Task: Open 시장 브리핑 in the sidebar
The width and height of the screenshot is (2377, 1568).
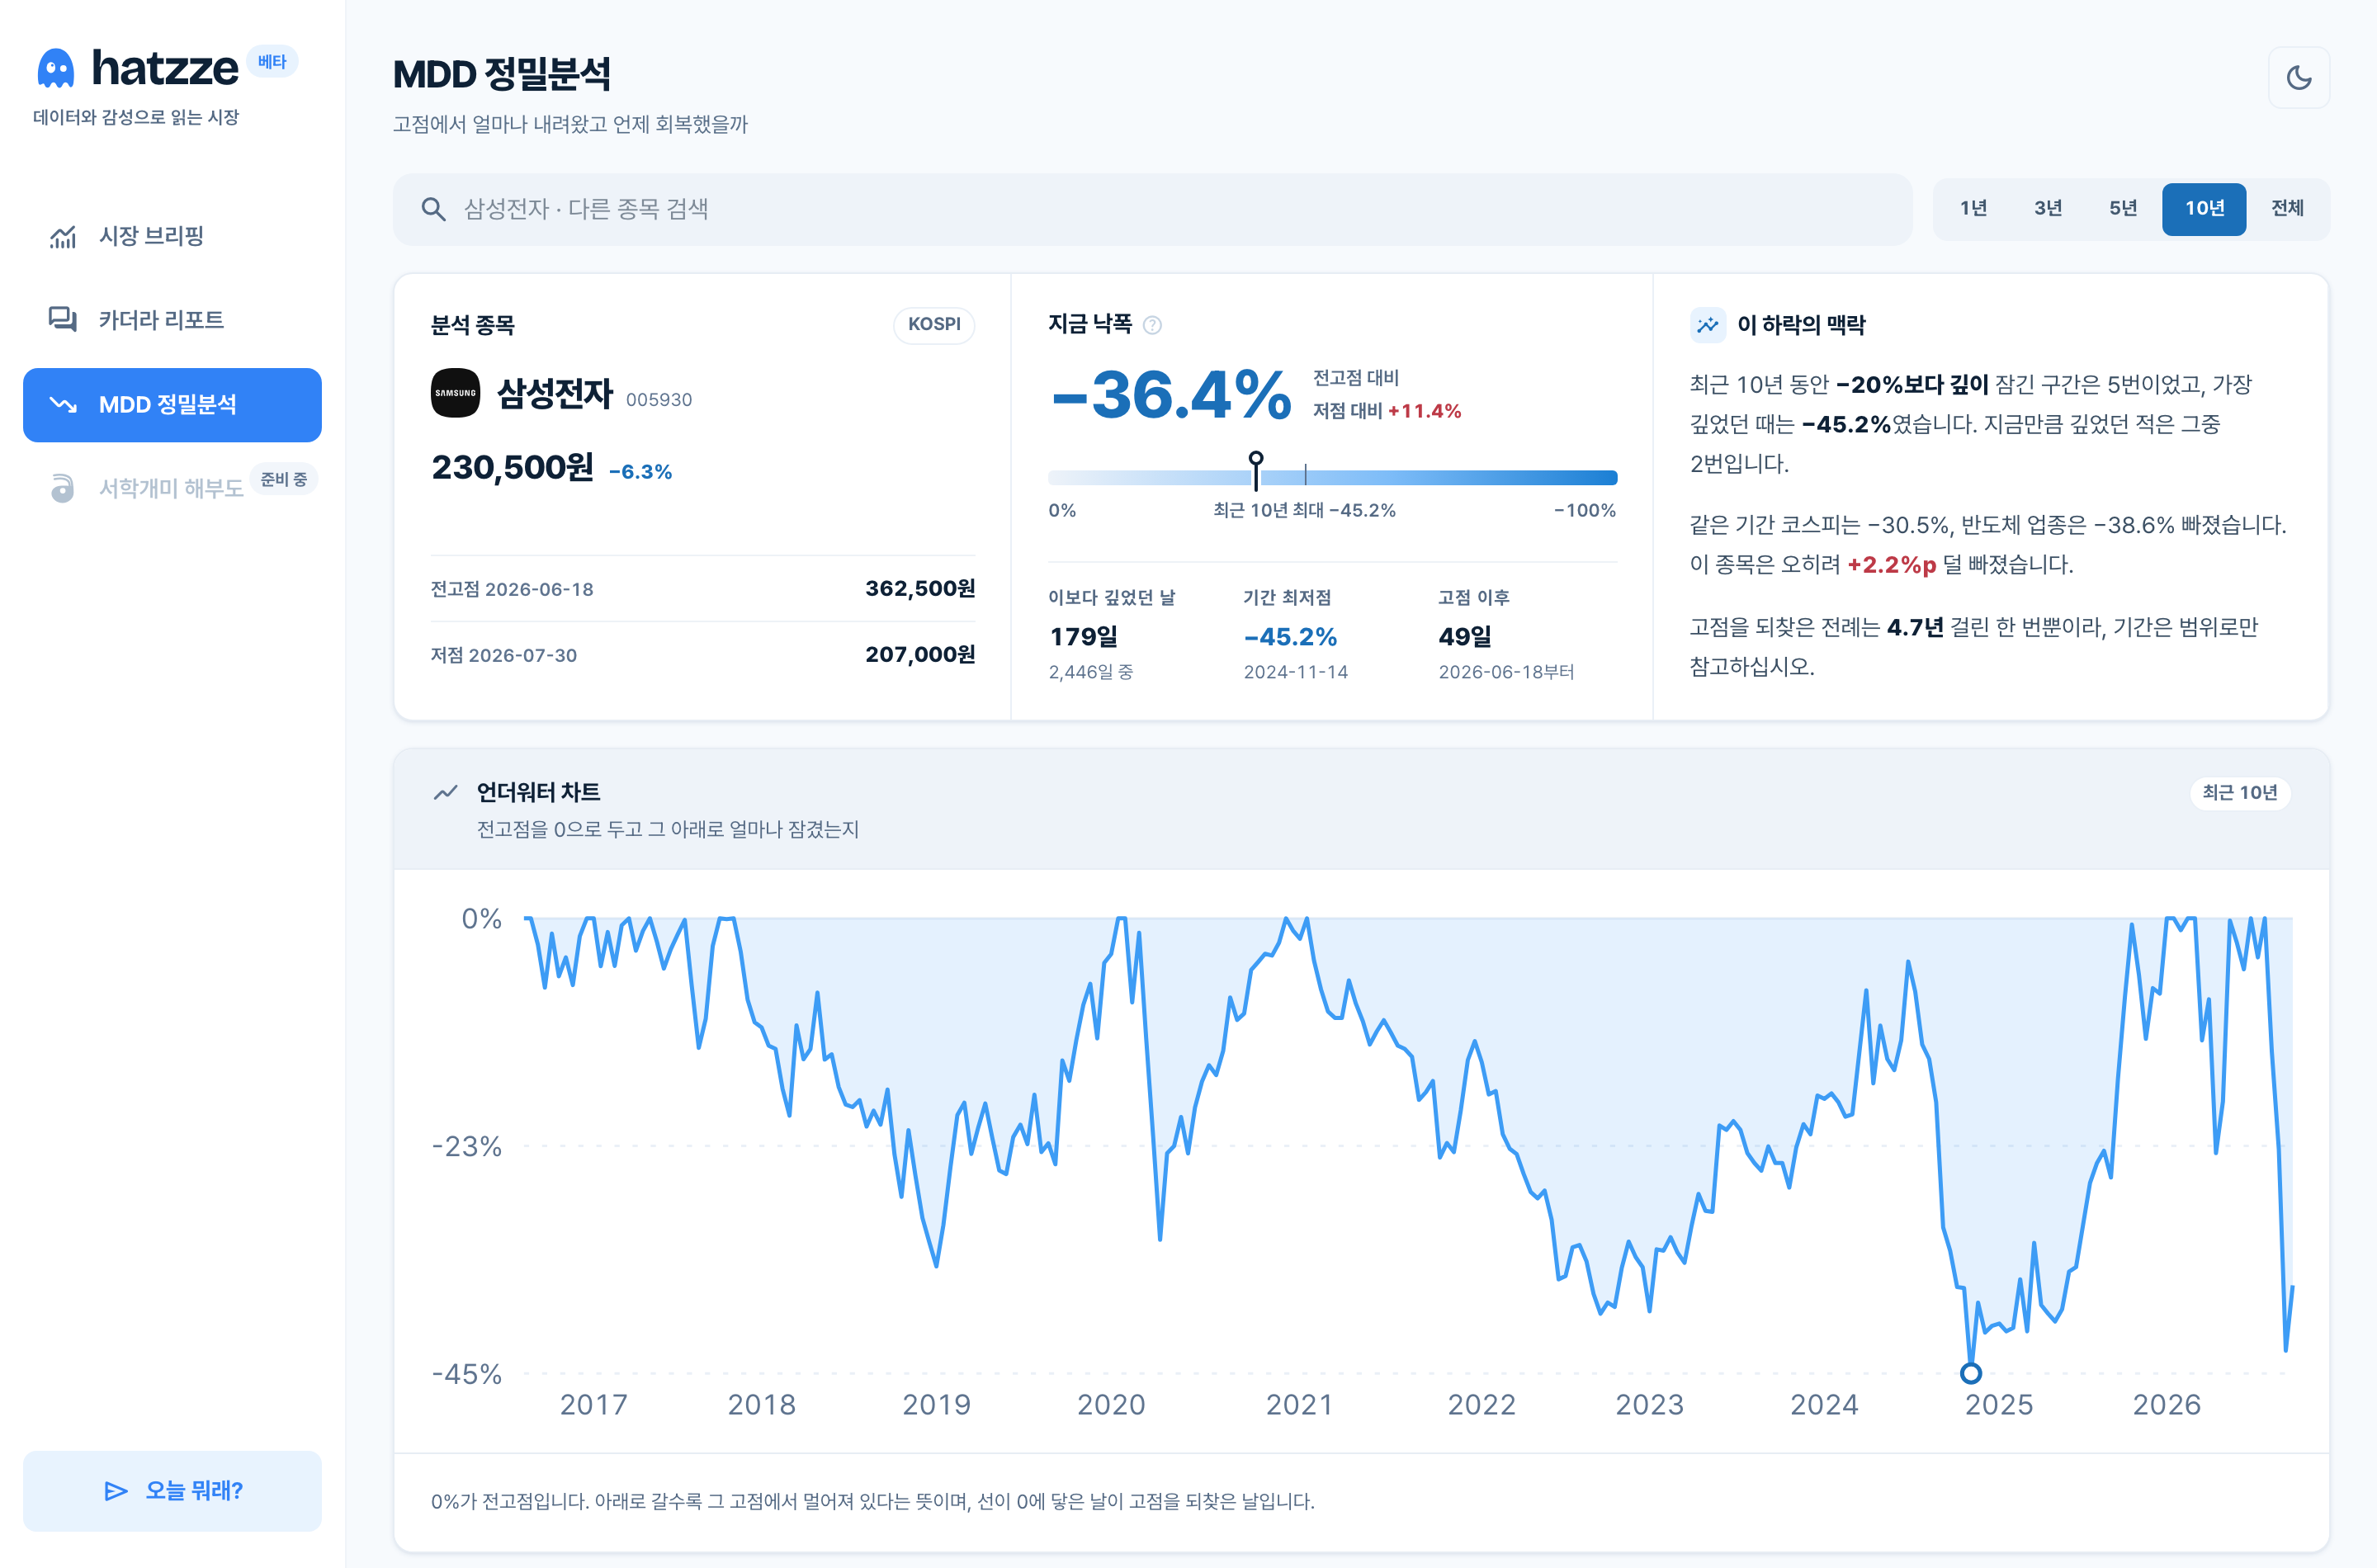Action: (x=172, y=236)
